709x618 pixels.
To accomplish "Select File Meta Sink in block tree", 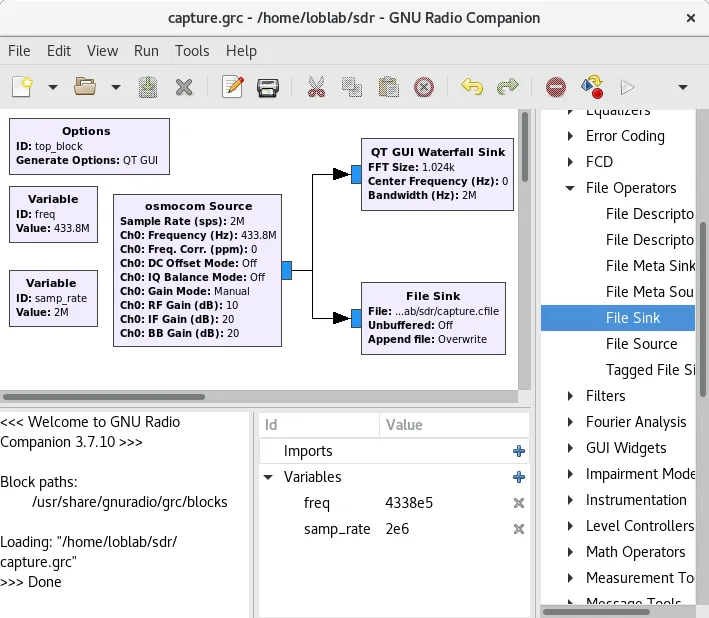I will click(x=618, y=266).
